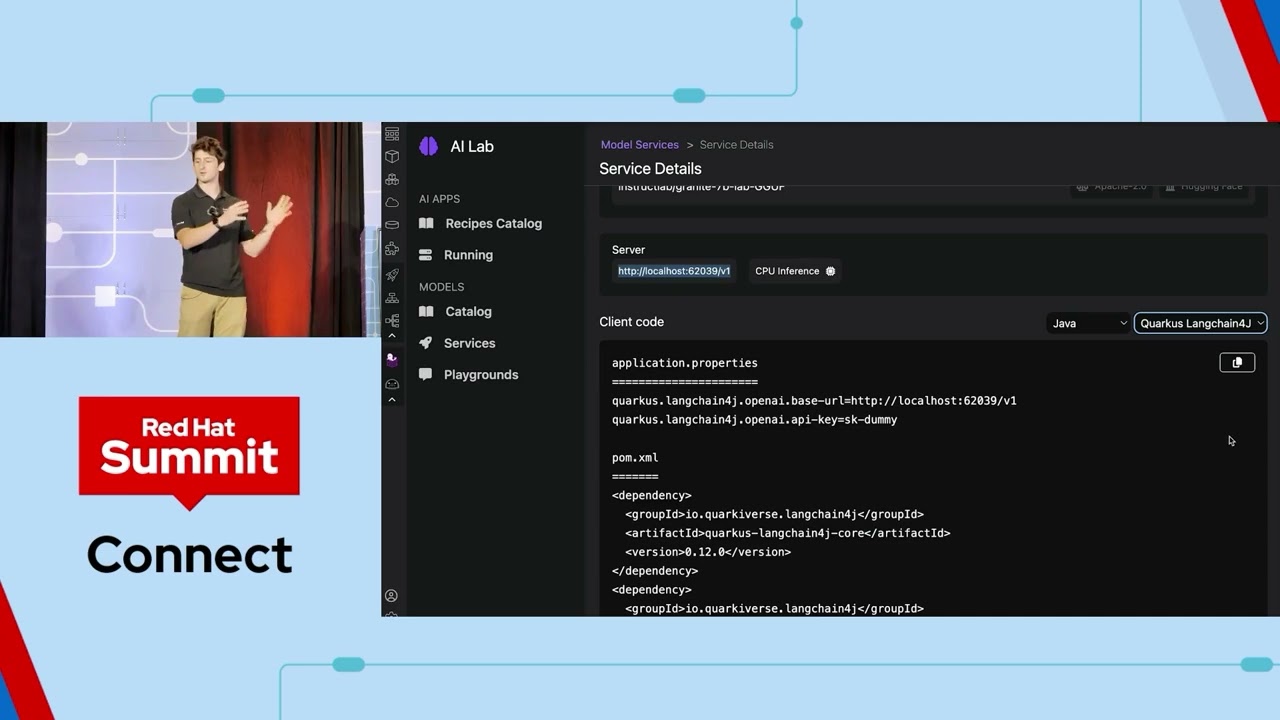
Task: Open the Quarkus Langchain4J framework dropdown
Action: [1201, 323]
